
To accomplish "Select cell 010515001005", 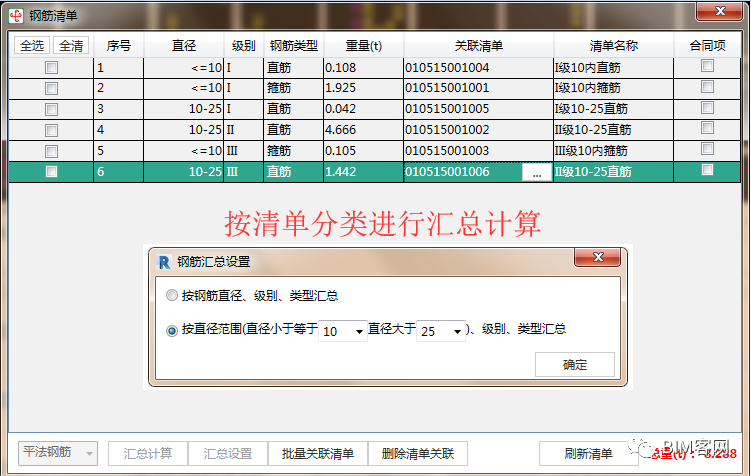I will pyautogui.click(x=478, y=110).
